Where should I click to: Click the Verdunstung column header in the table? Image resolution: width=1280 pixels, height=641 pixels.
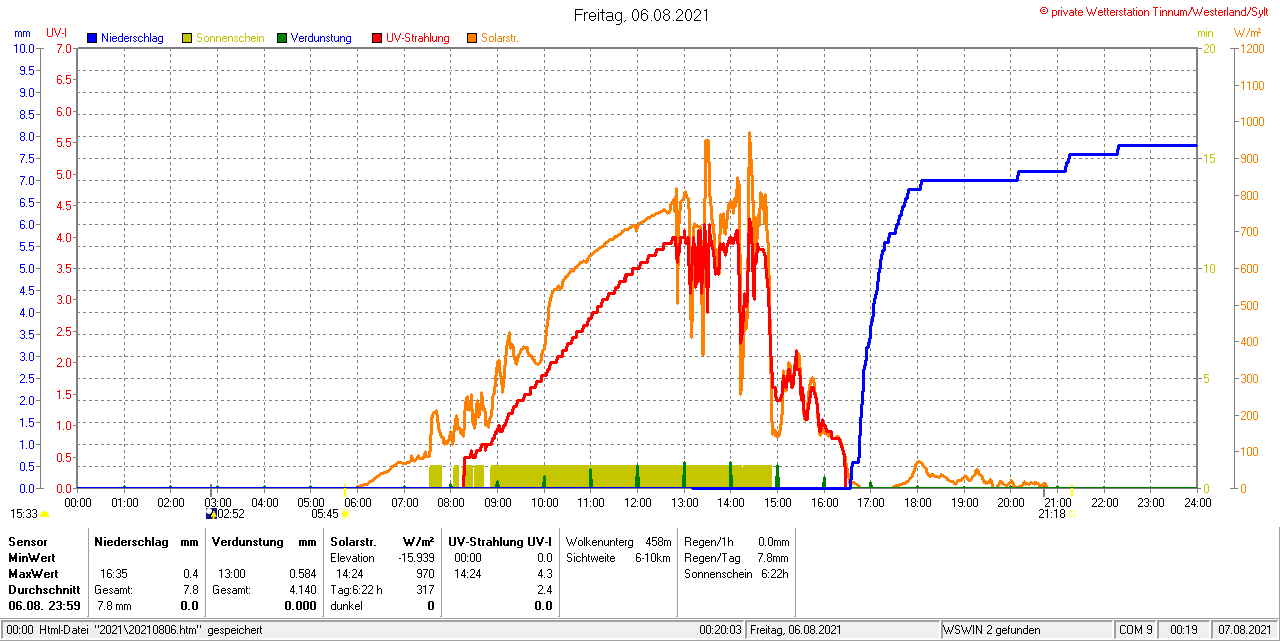click(249, 541)
